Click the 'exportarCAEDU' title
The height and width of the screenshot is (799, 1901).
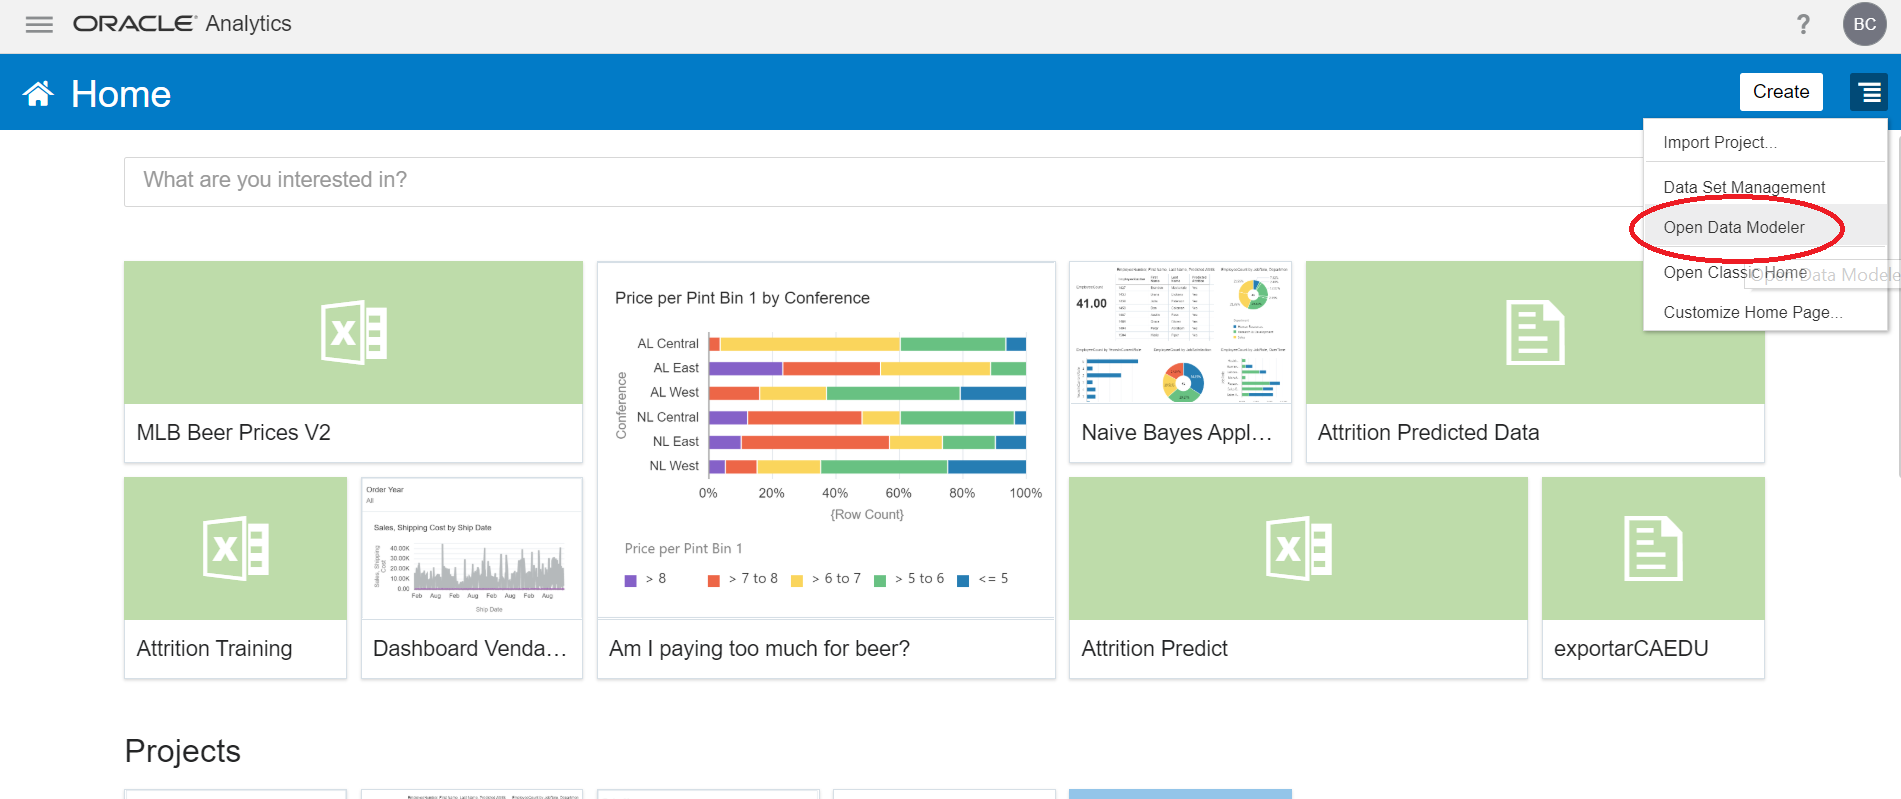coord(1631,649)
